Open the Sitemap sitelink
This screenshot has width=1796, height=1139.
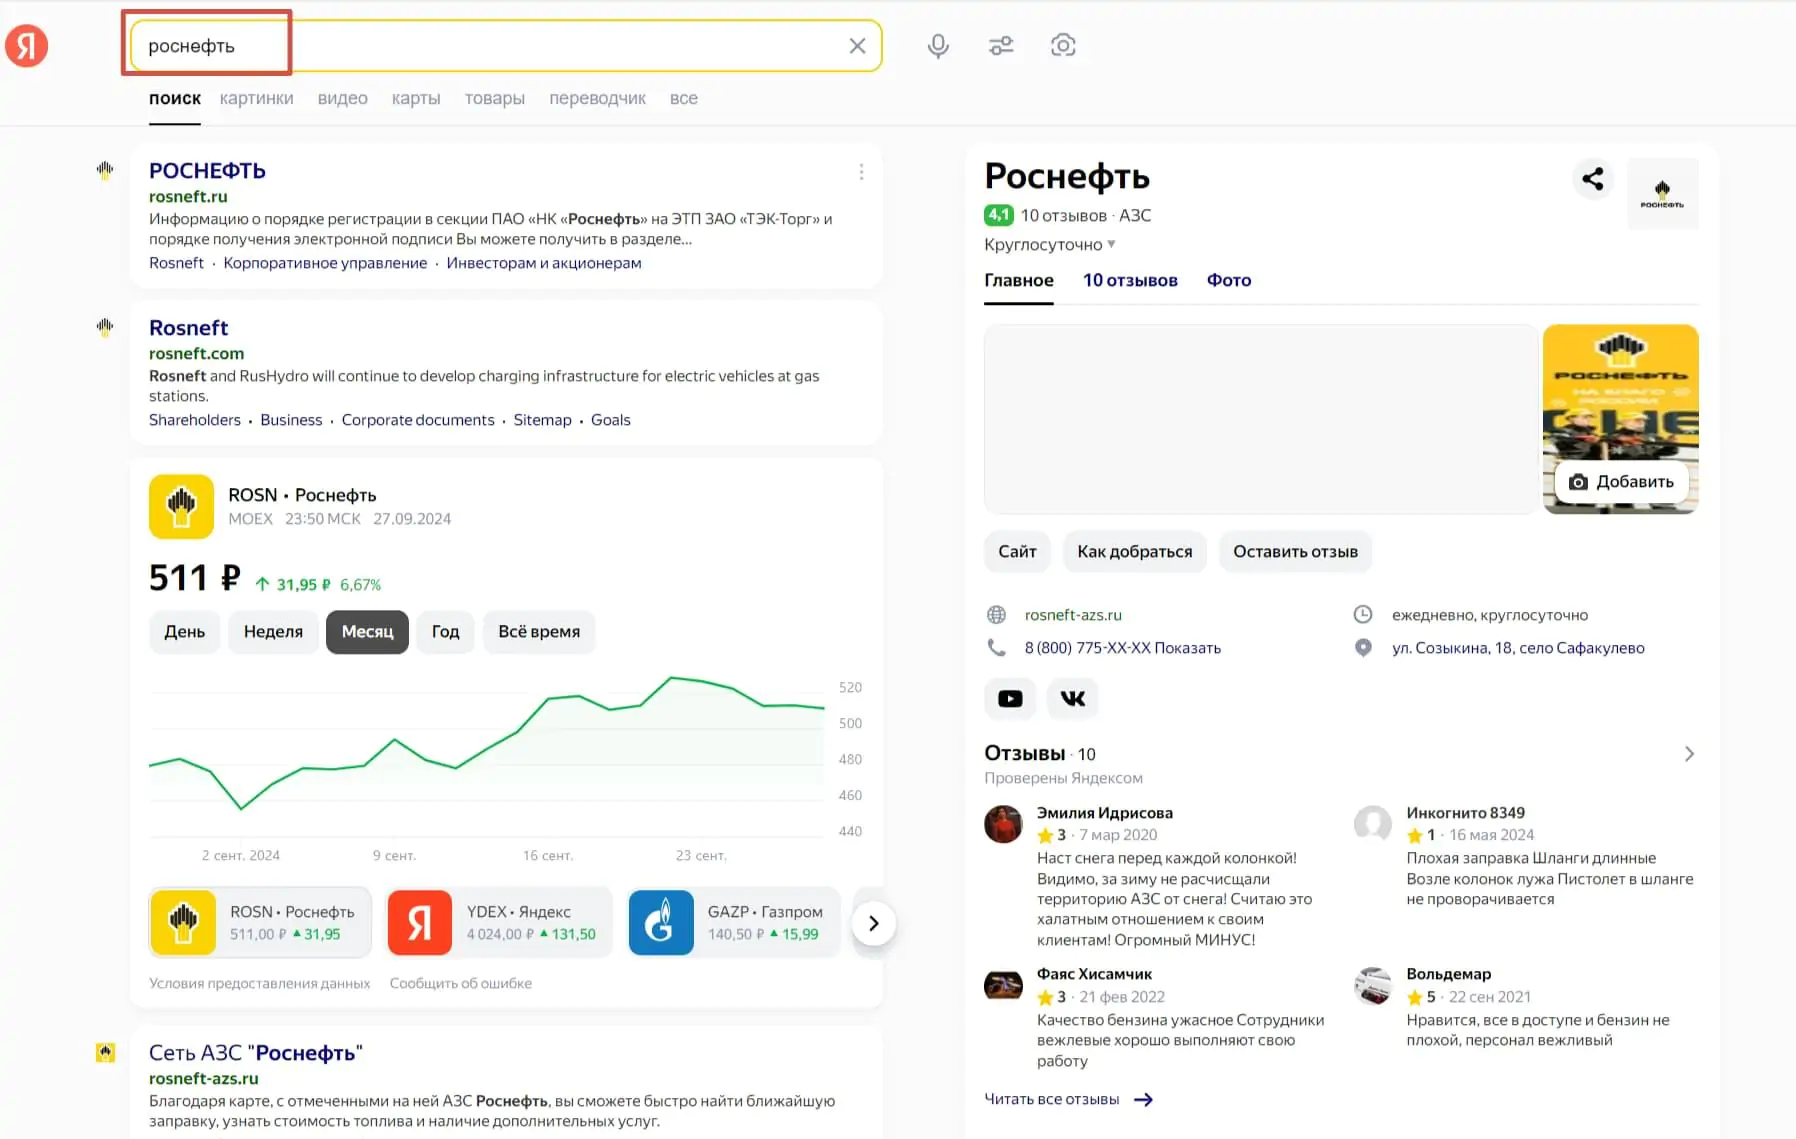tap(543, 420)
